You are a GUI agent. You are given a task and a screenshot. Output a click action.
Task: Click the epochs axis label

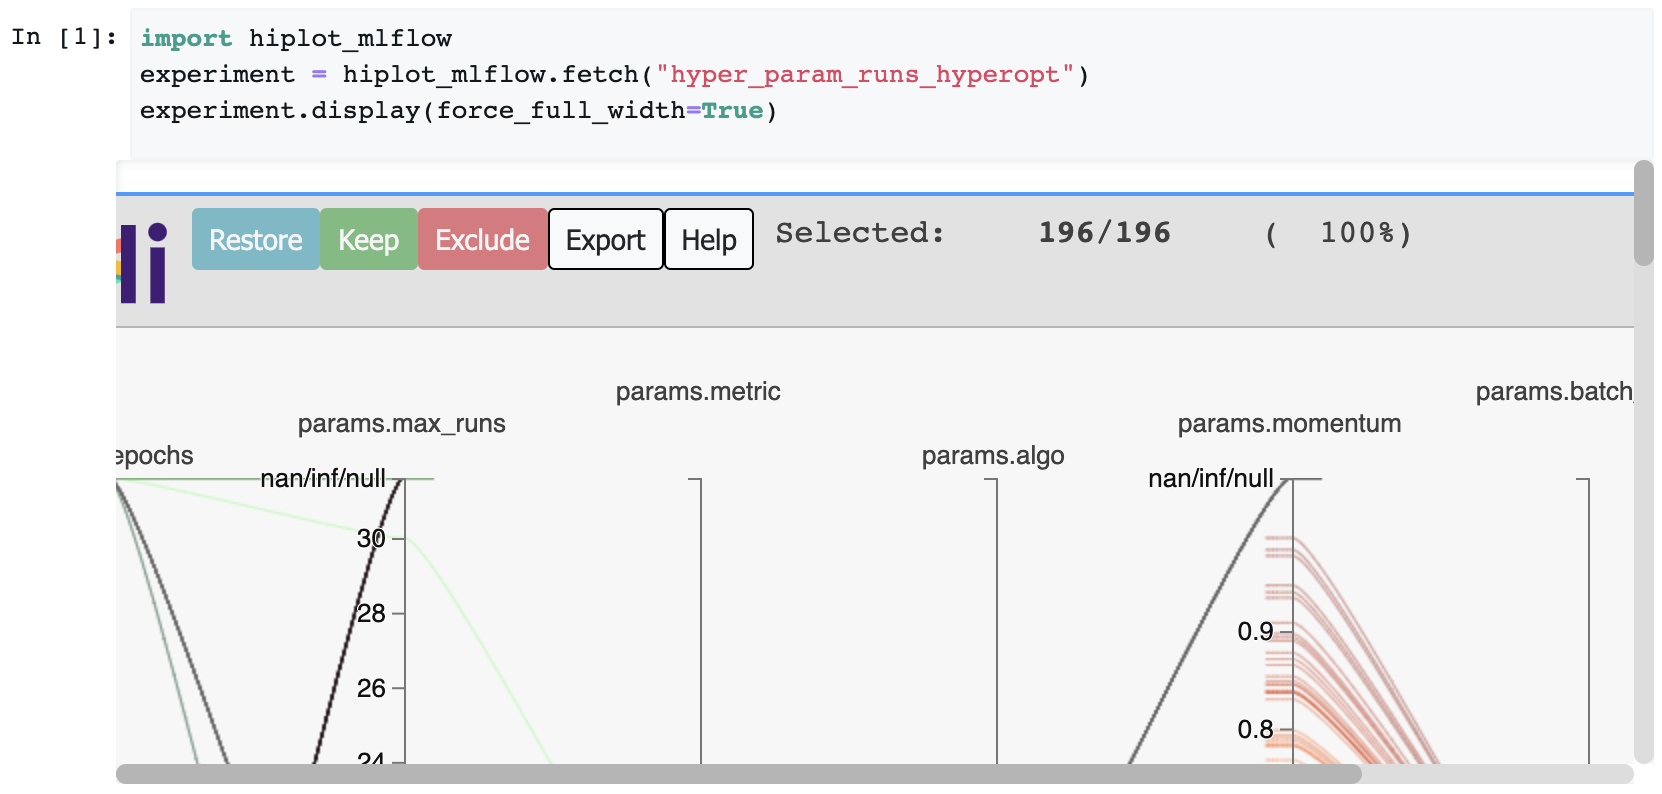(155, 456)
